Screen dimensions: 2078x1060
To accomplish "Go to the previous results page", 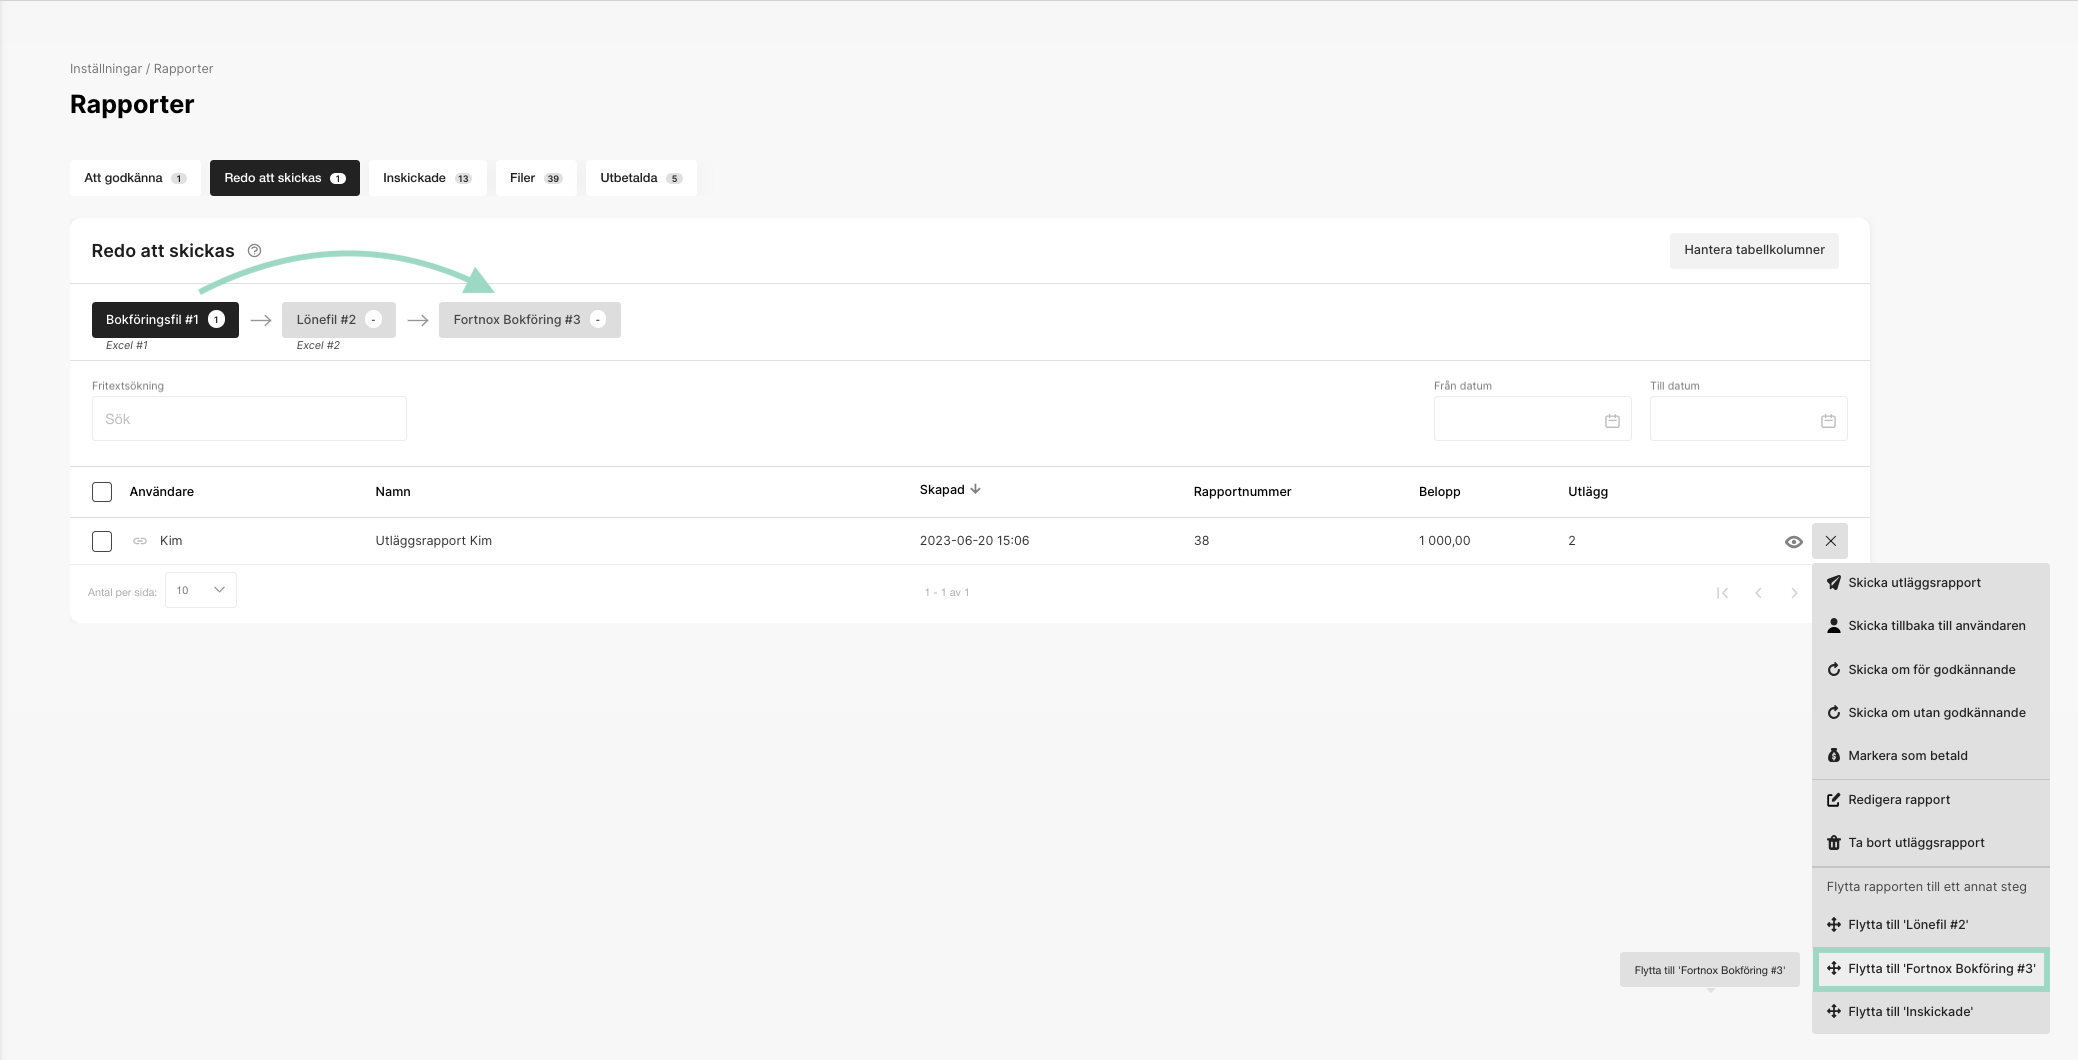I will click(1758, 593).
